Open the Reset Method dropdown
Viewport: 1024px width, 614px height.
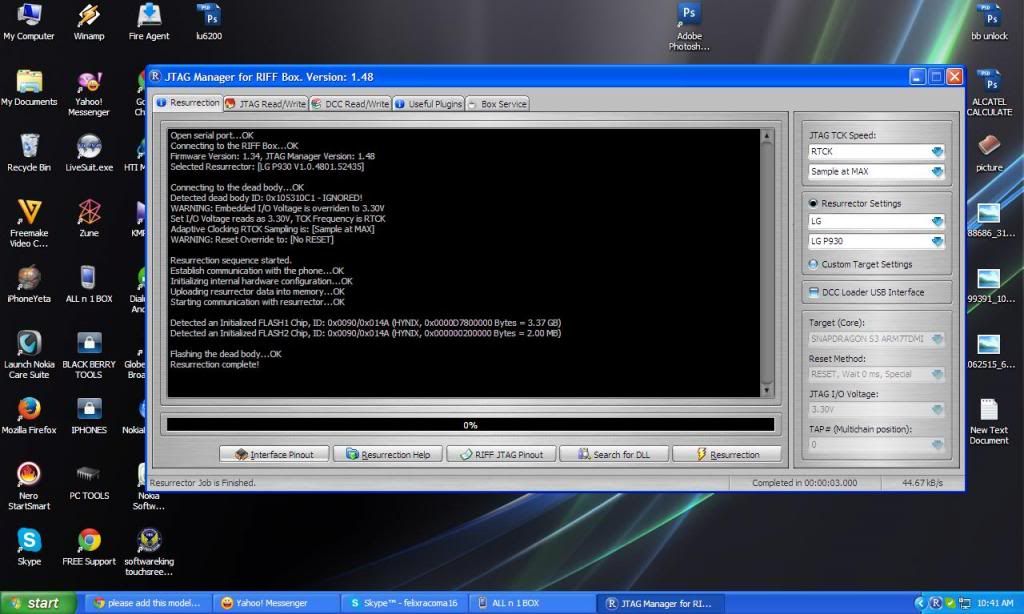pyautogui.click(x=877, y=374)
